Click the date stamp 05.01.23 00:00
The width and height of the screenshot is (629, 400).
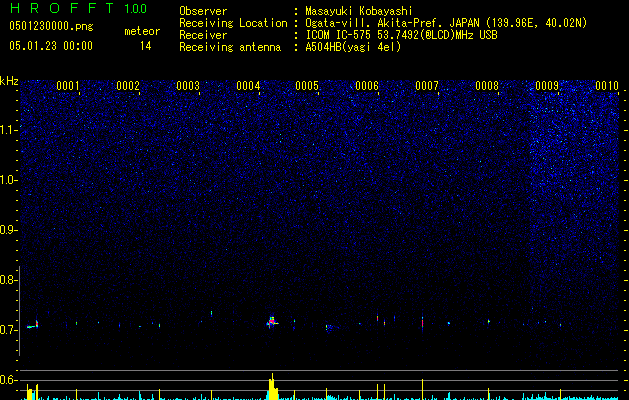click(51, 46)
